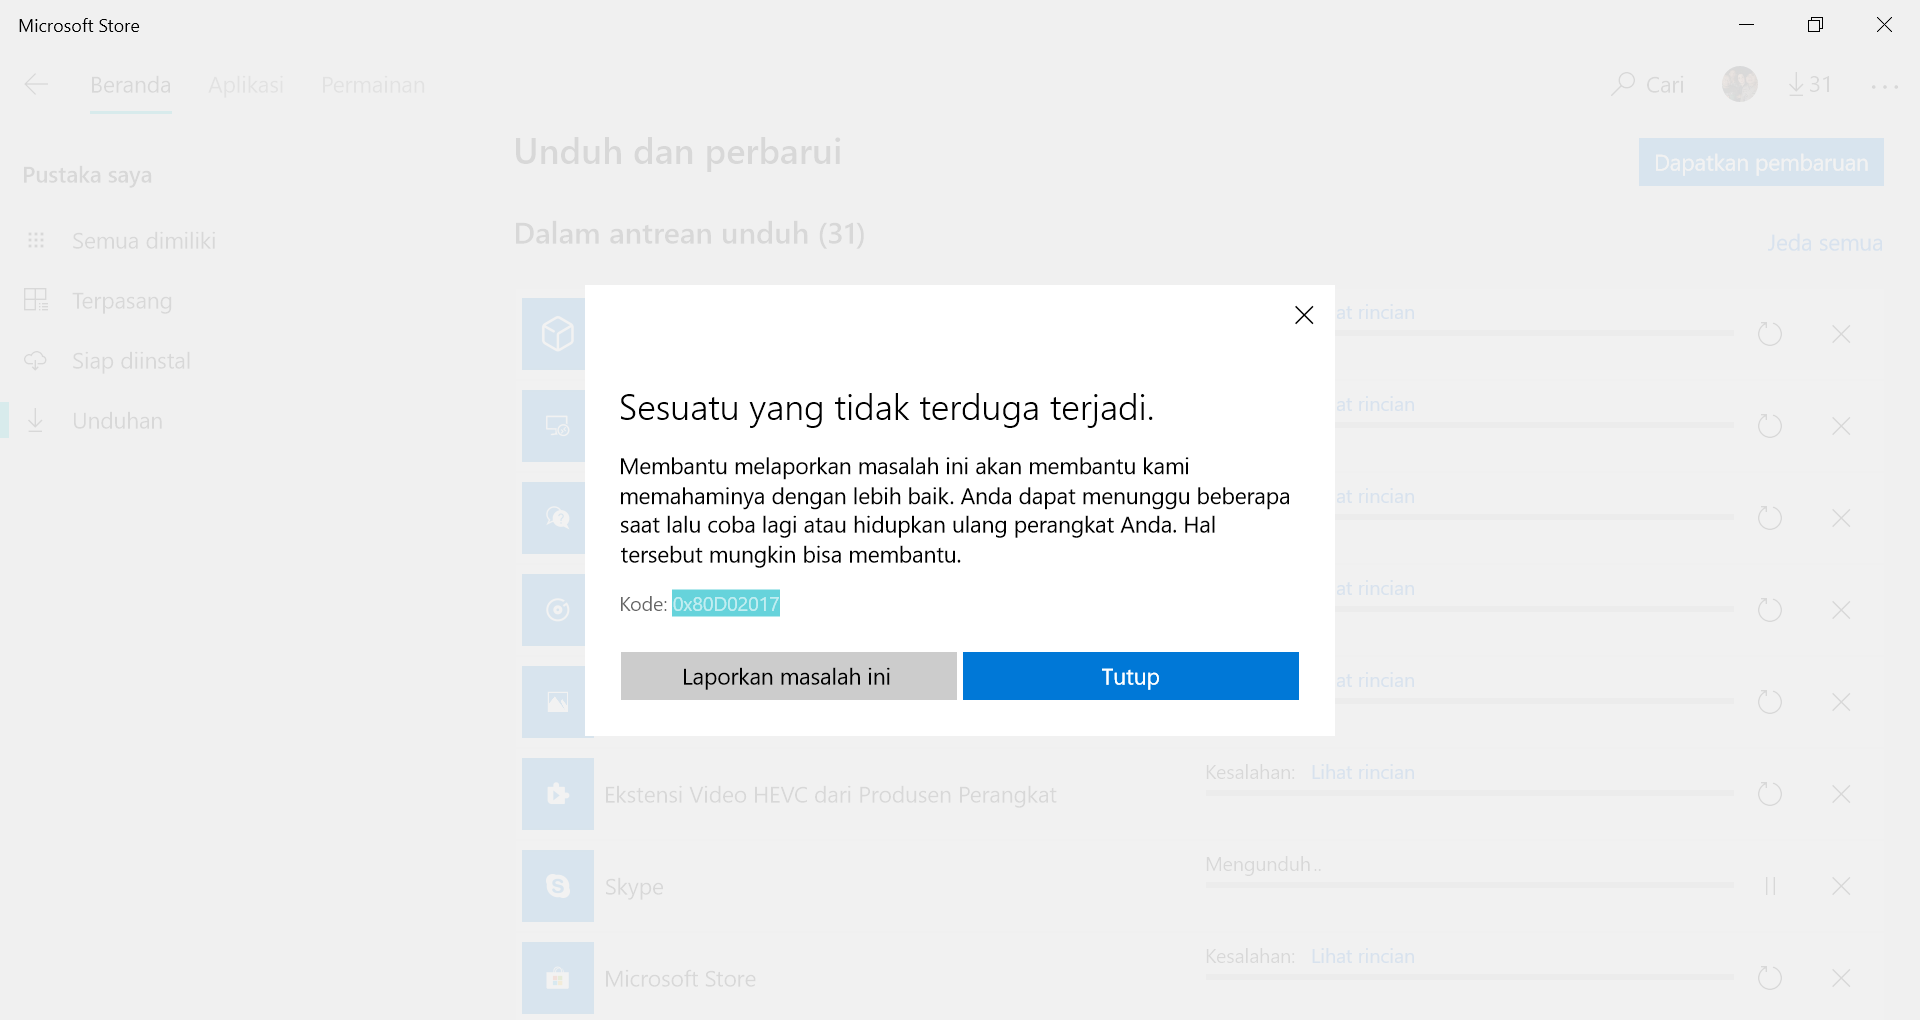The width and height of the screenshot is (1920, 1020).
Task: Retry the HEVC extension download
Action: (x=1770, y=794)
